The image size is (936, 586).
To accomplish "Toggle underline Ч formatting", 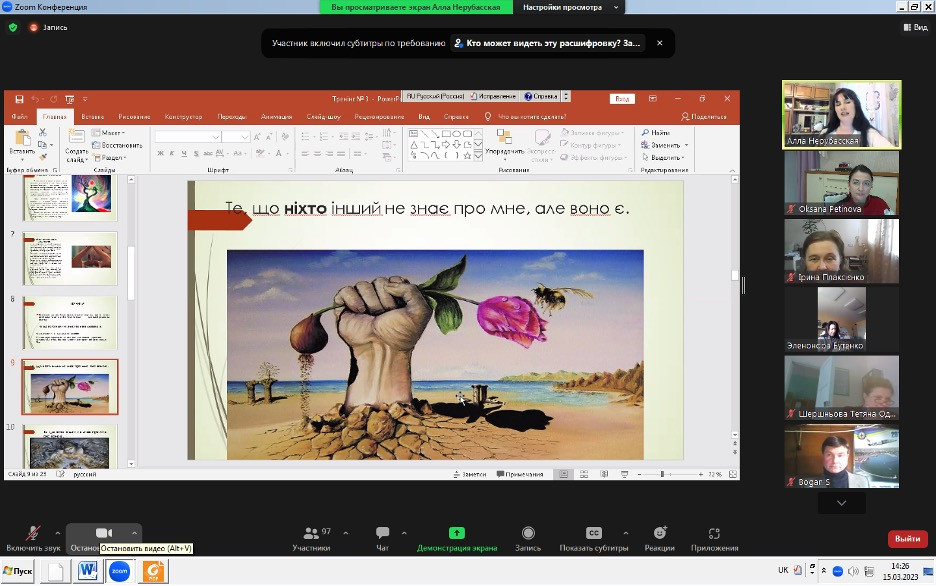I will pyautogui.click(x=184, y=153).
